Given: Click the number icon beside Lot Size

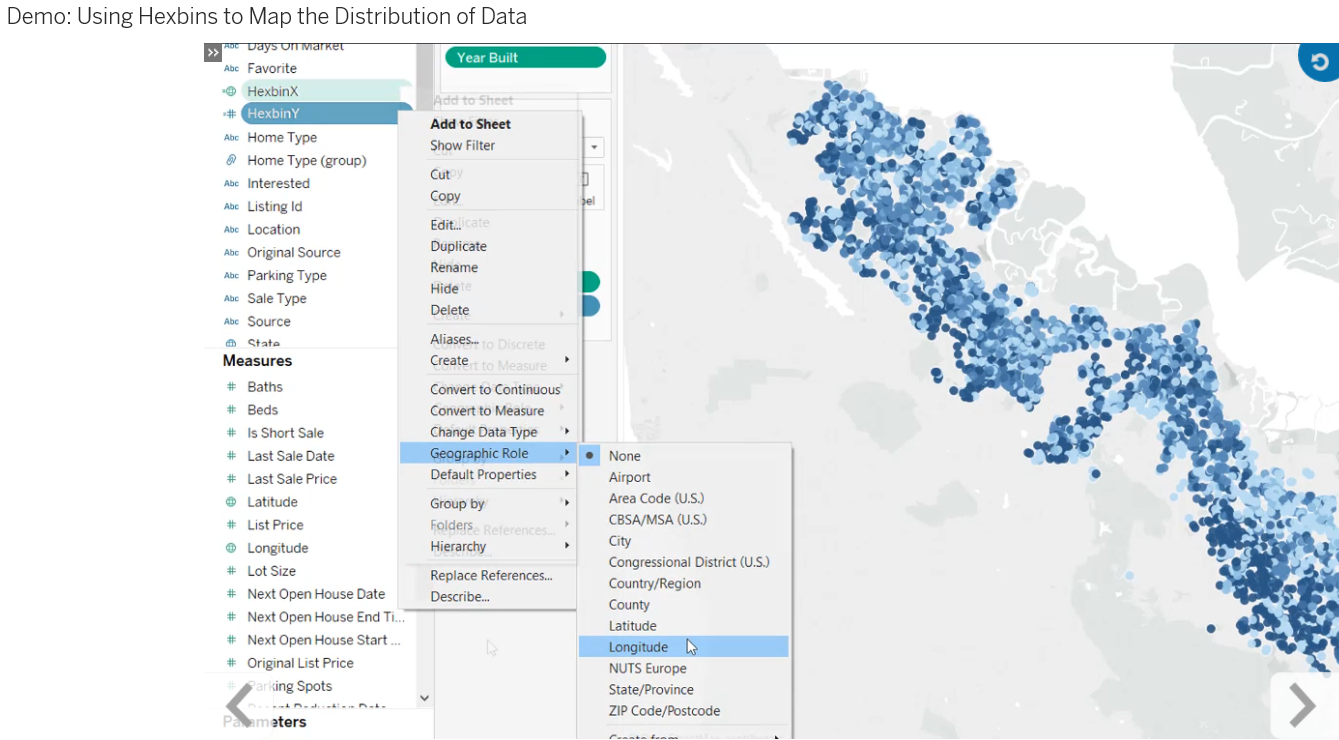Looking at the screenshot, I should [231, 571].
